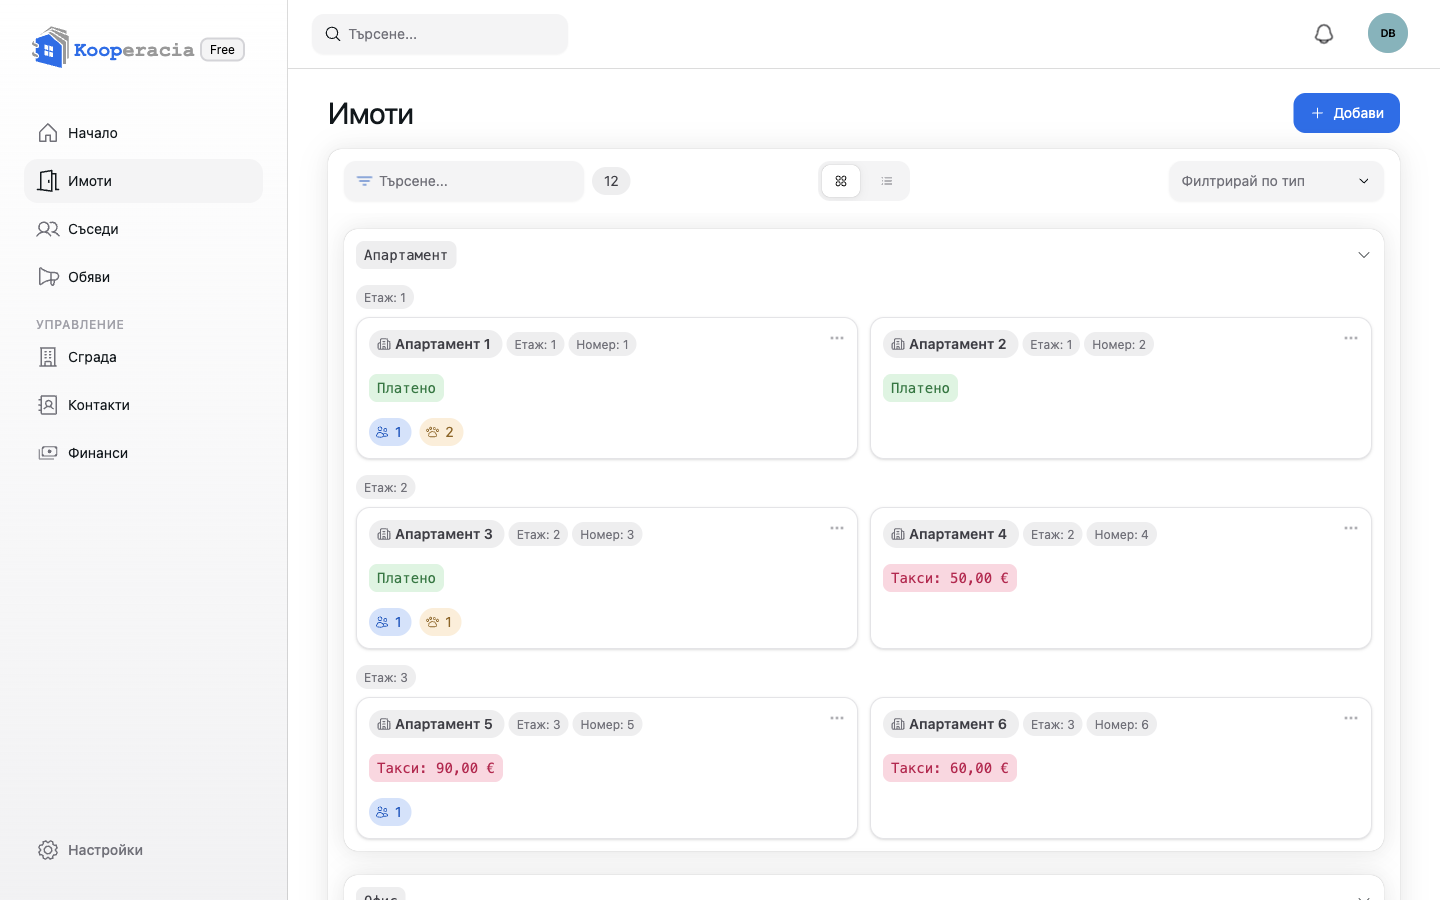Viewport: 1440px width, 900px height.
Task: Click the Kooperacia logo
Action: [113, 48]
